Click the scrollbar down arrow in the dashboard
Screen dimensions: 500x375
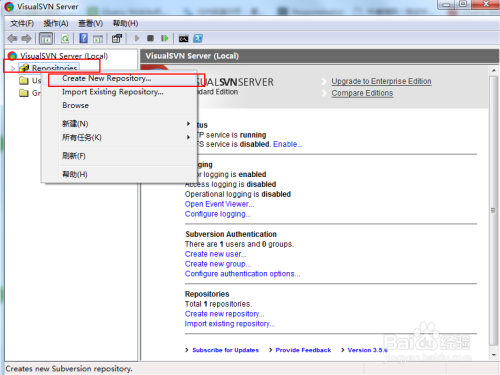[x=493, y=355]
